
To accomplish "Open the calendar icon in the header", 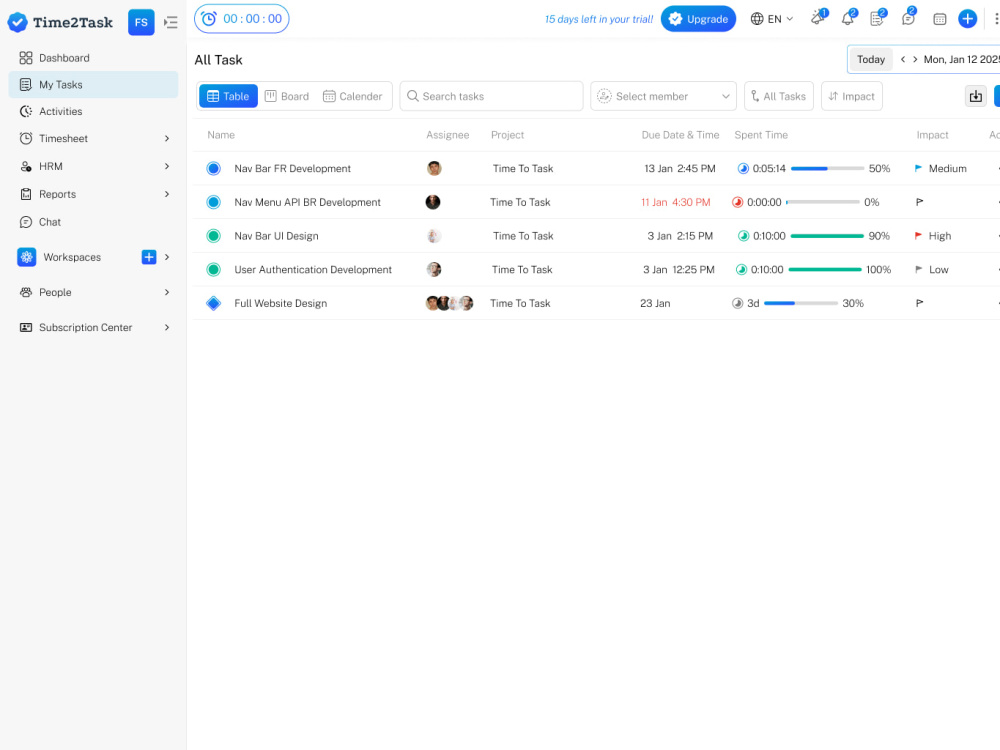I will click(939, 19).
